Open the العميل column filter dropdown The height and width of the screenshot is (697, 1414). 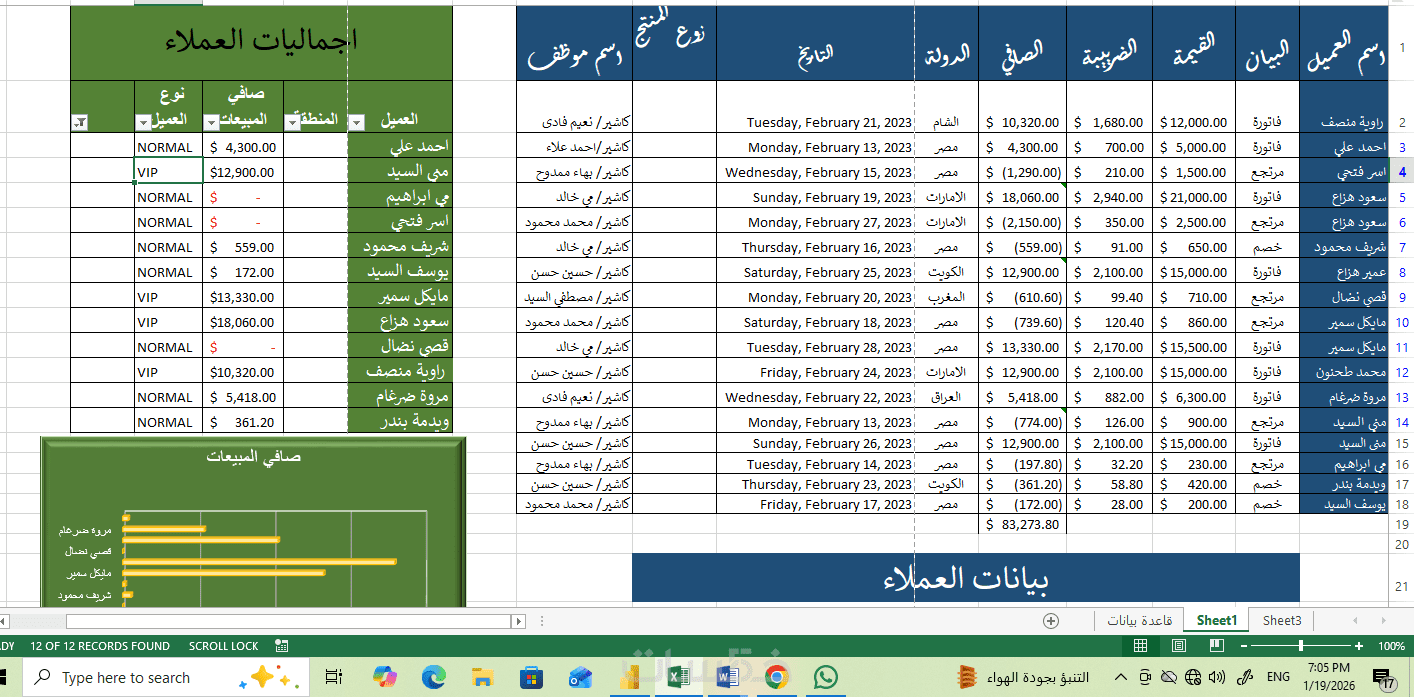coord(358,122)
